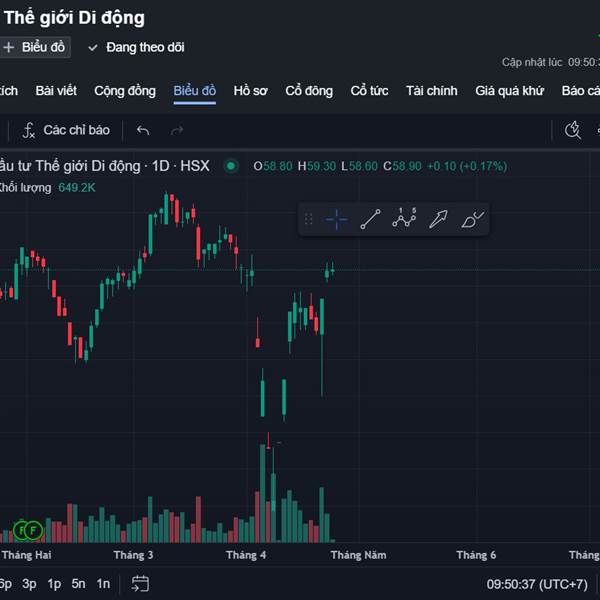The height and width of the screenshot is (600, 600).
Task: Click the redo arrow icon
Action: point(176,130)
